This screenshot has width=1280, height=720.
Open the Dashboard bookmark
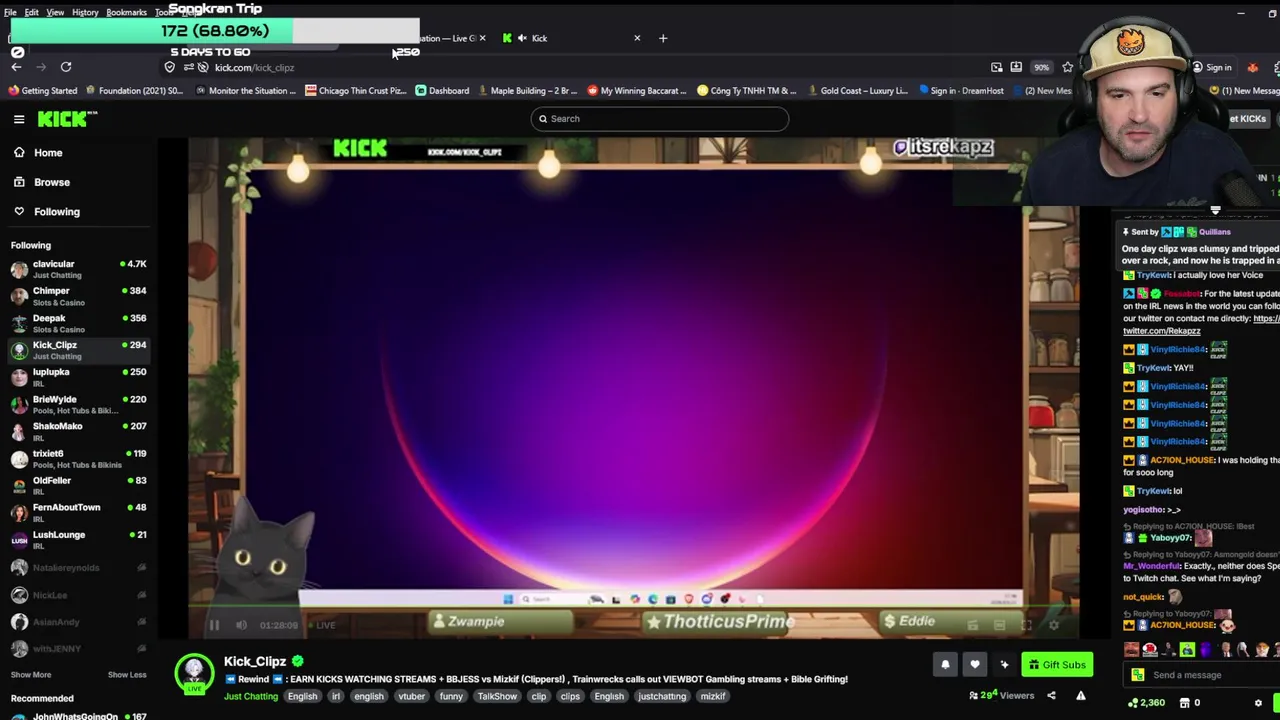pyautogui.click(x=442, y=91)
